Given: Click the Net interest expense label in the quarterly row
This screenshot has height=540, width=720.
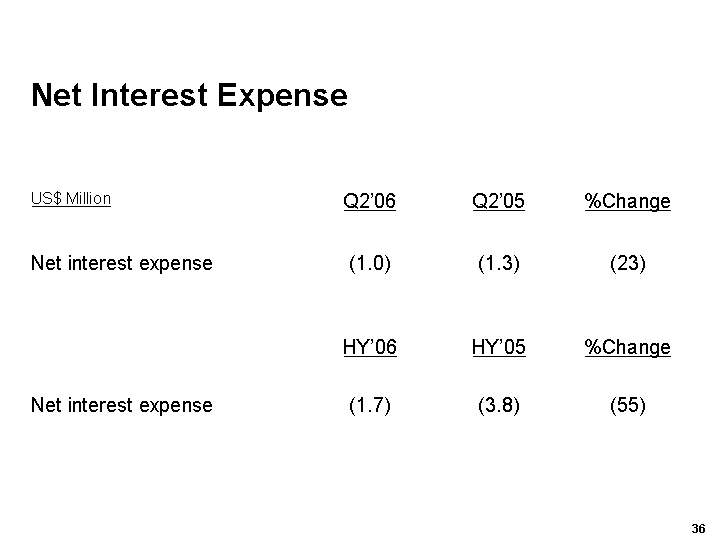Looking at the screenshot, I should click(x=122, y=263).
